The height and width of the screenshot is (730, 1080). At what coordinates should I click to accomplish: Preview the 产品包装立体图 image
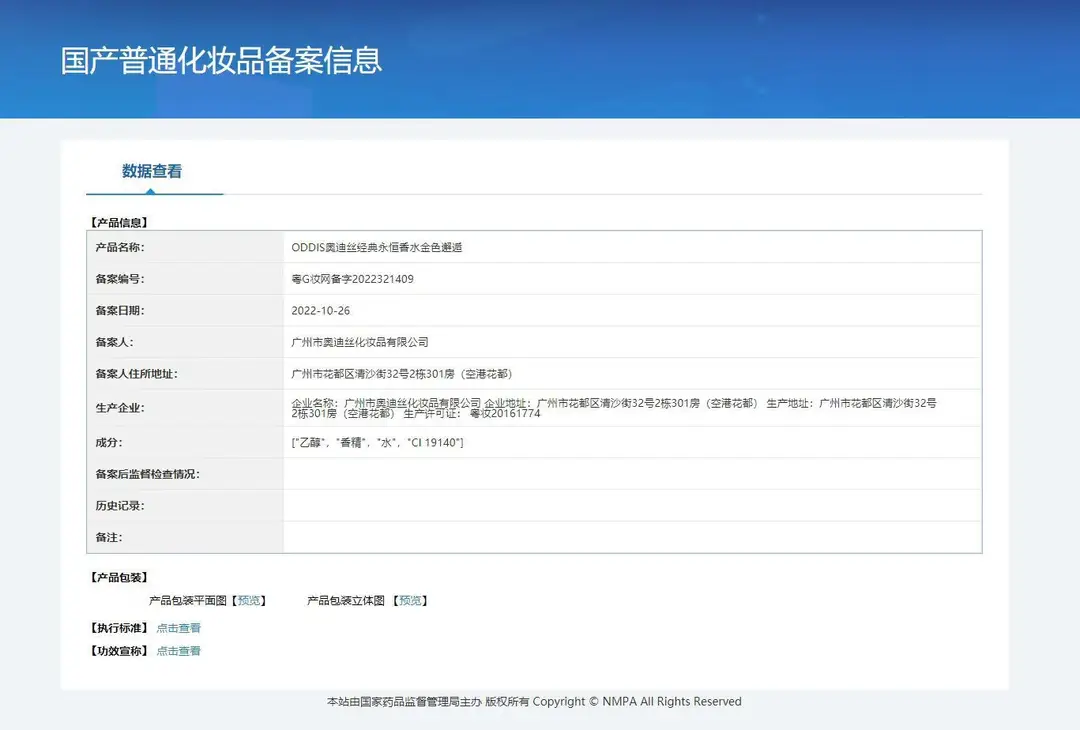coord(411,601)
